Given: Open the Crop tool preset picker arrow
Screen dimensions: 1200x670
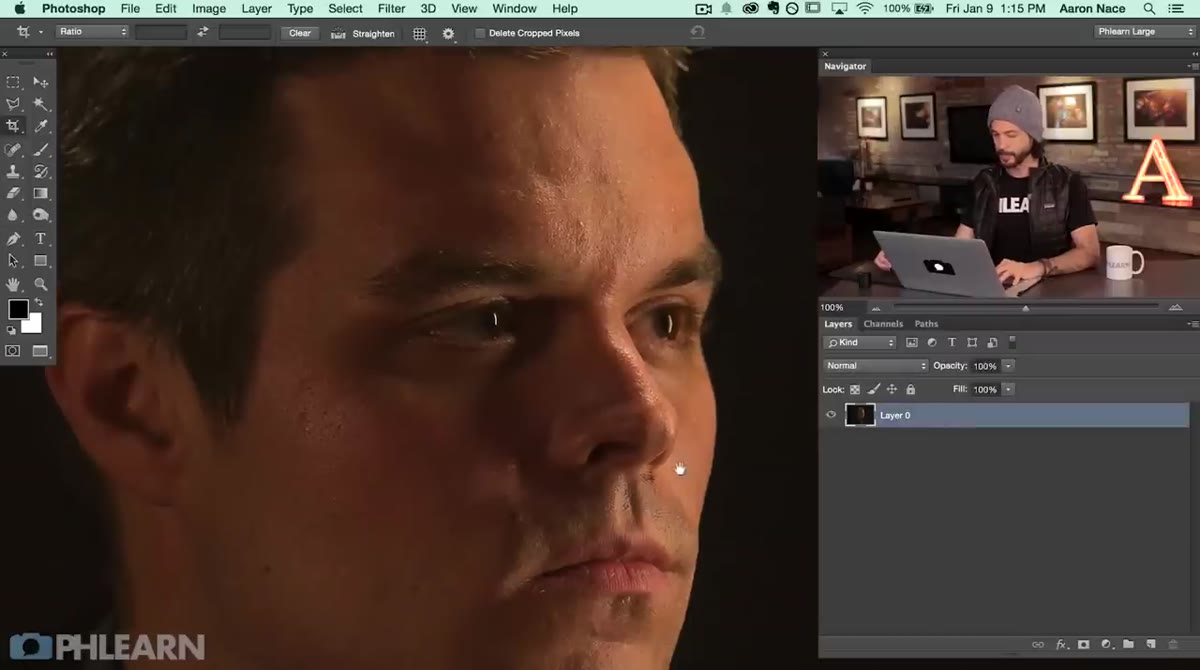Looking at the screenshot, I should [41, 32].
